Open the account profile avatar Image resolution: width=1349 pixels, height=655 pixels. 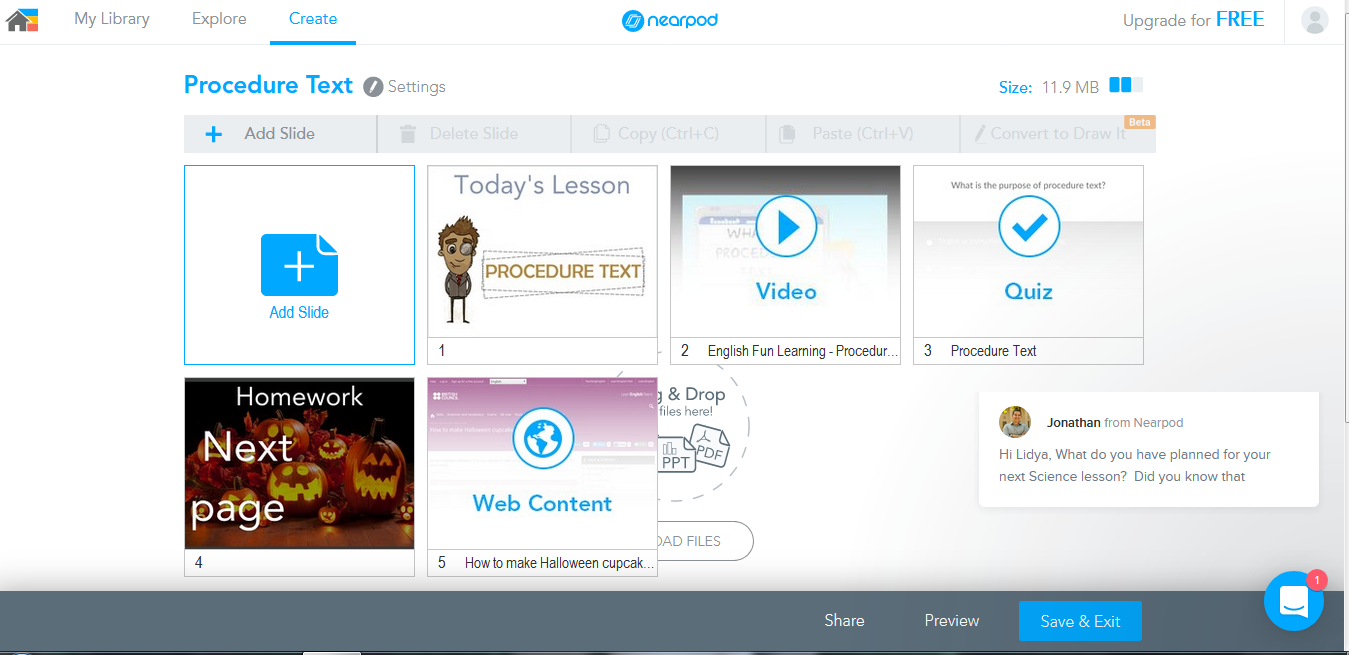tap(1314, 19)
